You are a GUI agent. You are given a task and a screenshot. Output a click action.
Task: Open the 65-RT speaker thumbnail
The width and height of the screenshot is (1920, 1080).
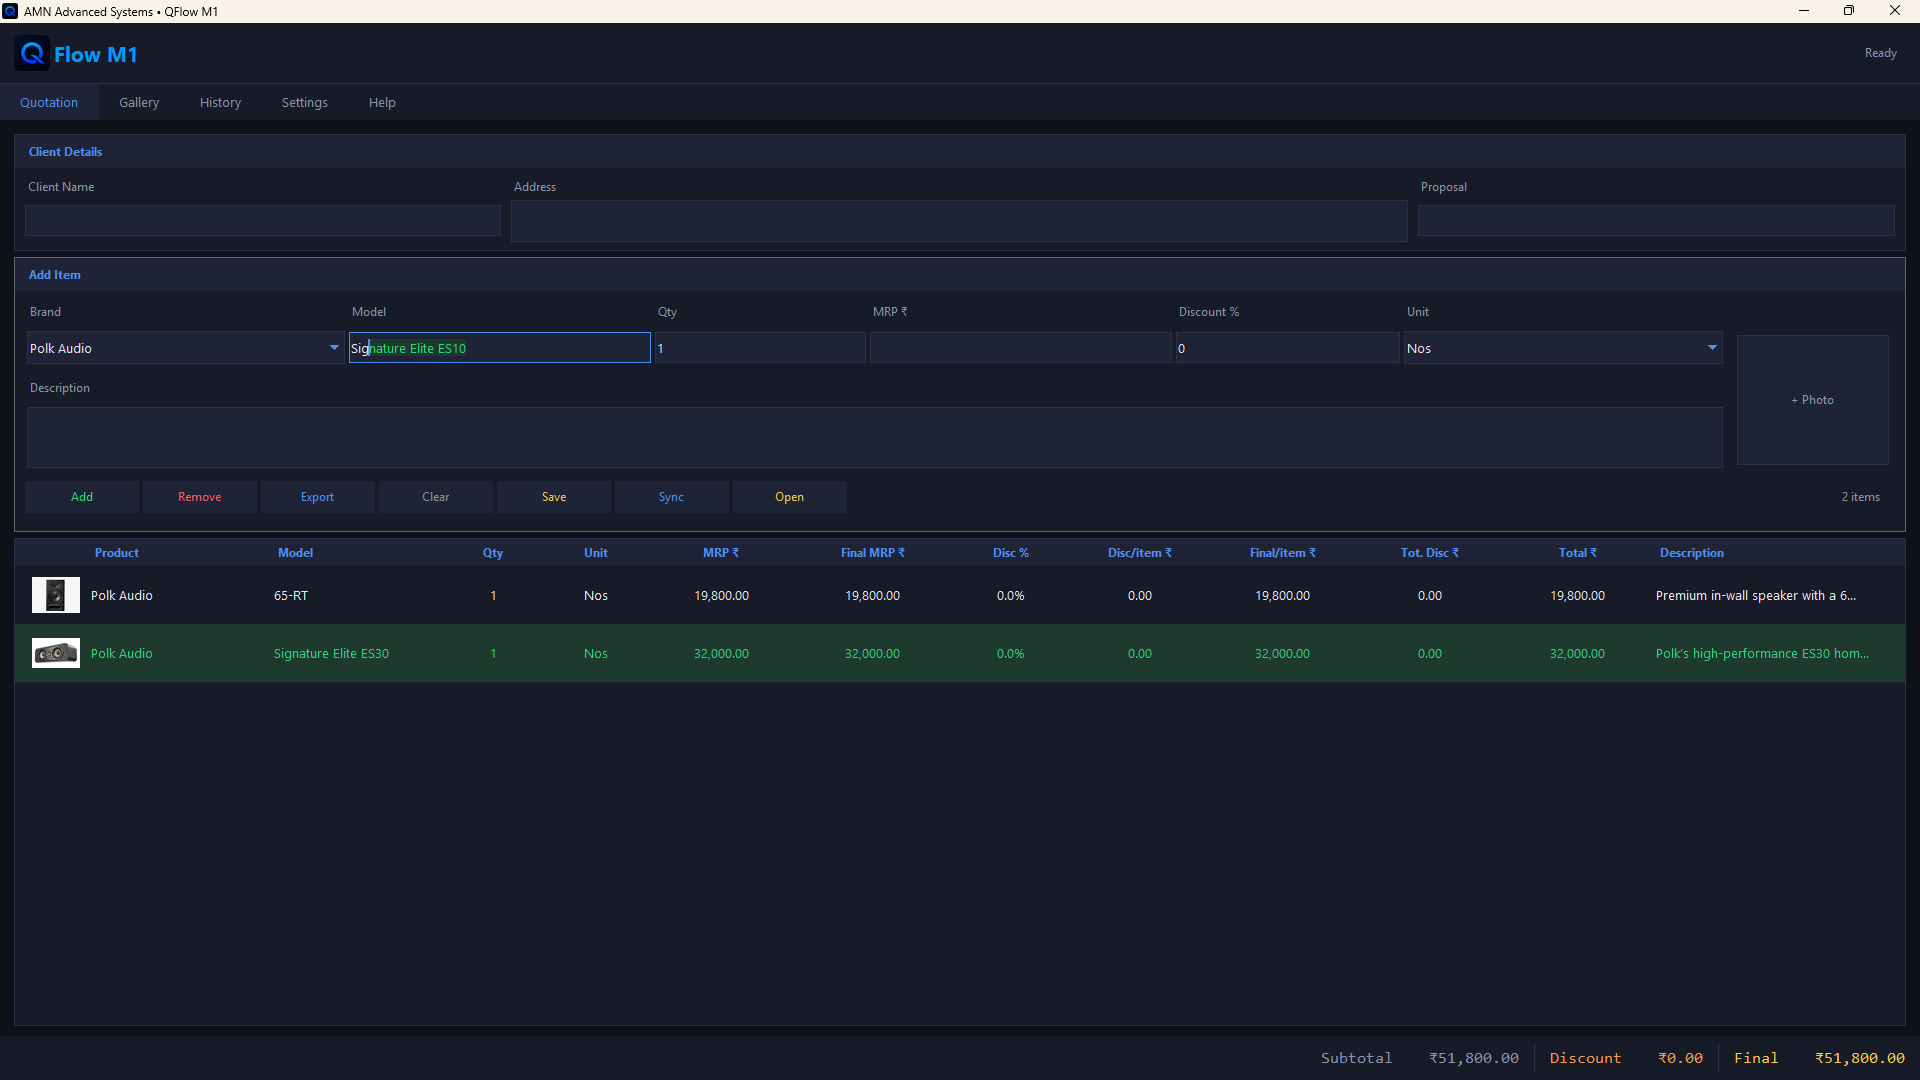pyautogui.click(x=56, y=595)
